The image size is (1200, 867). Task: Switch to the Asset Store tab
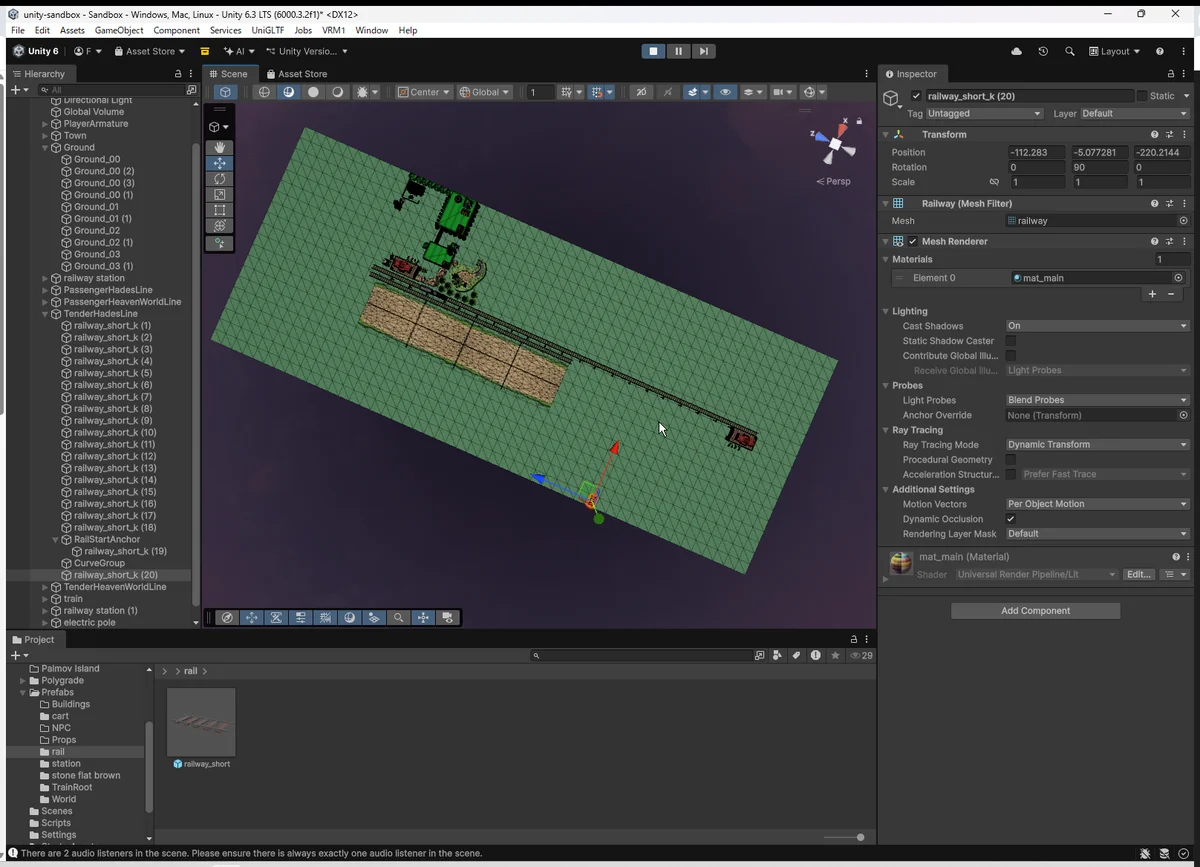pyautogui.click(x=297, y=74)
